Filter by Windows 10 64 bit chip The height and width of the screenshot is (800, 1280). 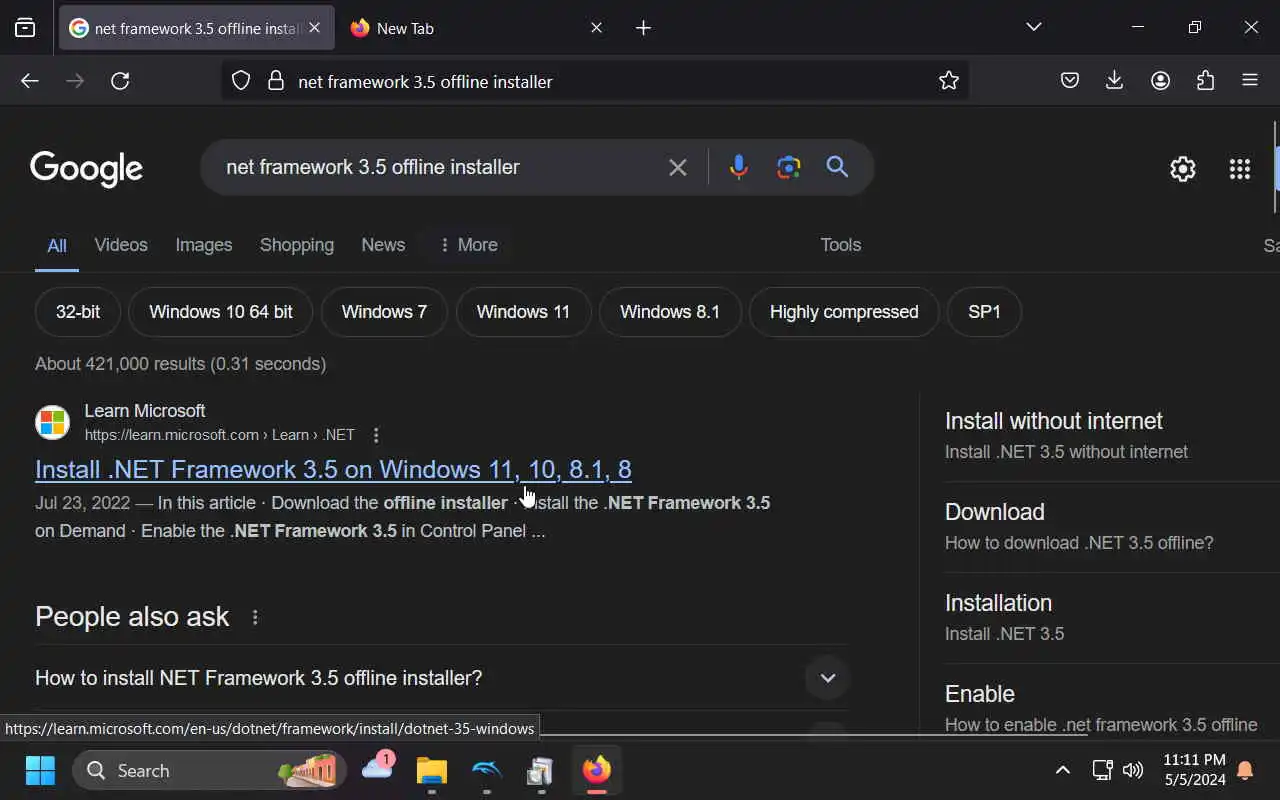point(221,312)
